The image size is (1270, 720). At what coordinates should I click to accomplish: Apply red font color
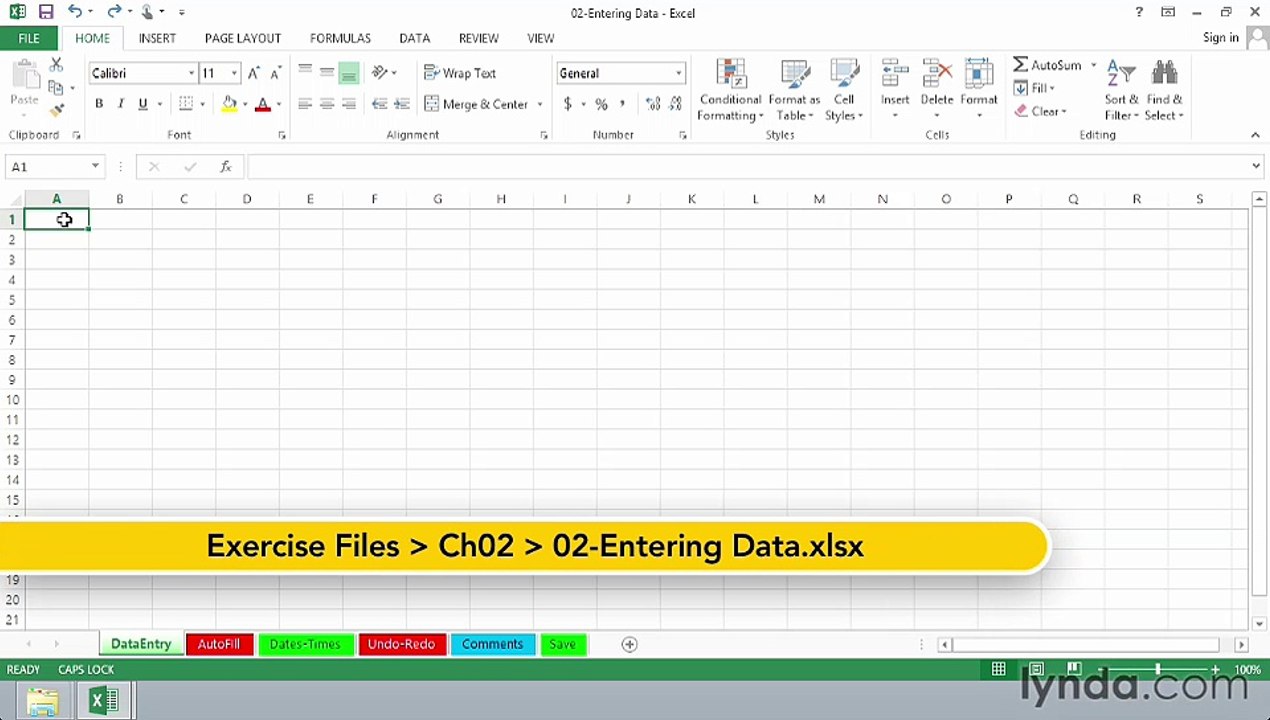tap(263, 104)
